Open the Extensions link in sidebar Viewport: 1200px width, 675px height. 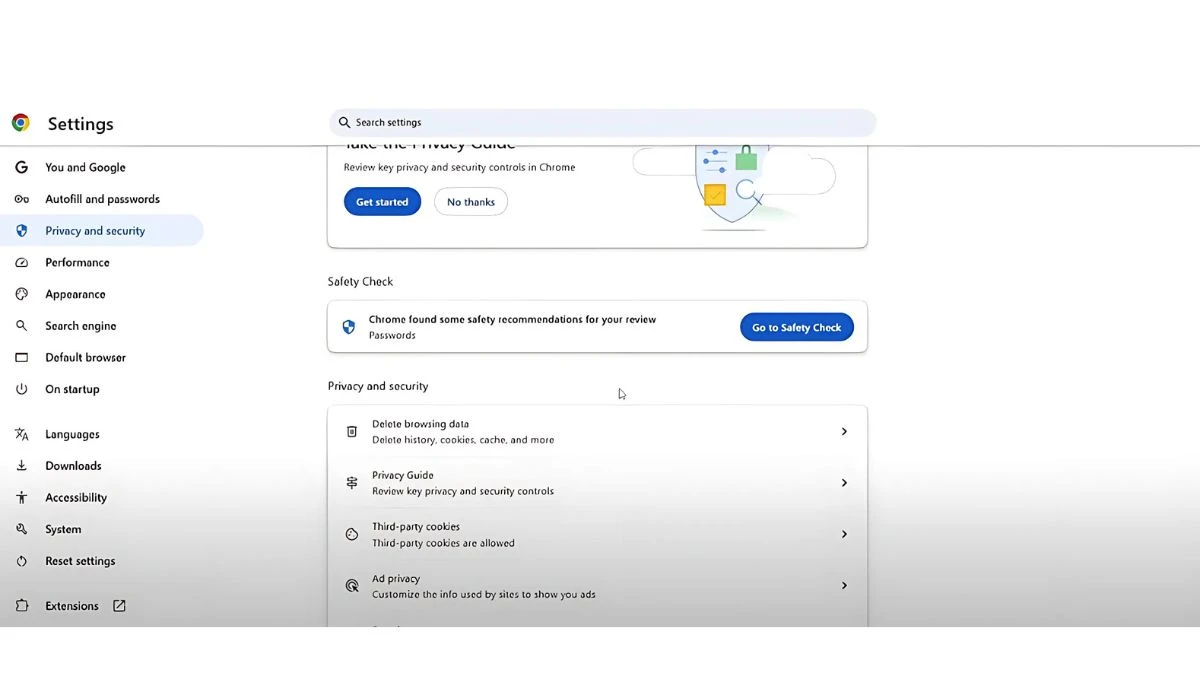72,606
